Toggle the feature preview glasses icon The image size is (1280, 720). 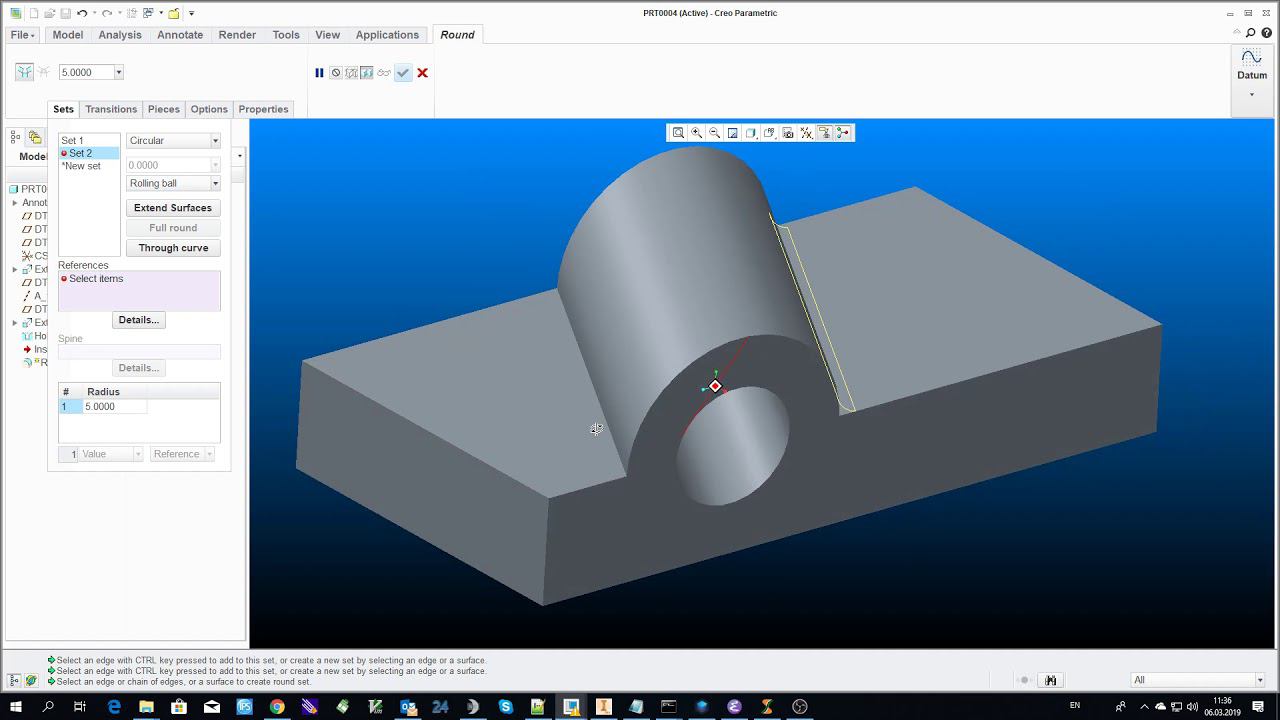coord(384,73)
